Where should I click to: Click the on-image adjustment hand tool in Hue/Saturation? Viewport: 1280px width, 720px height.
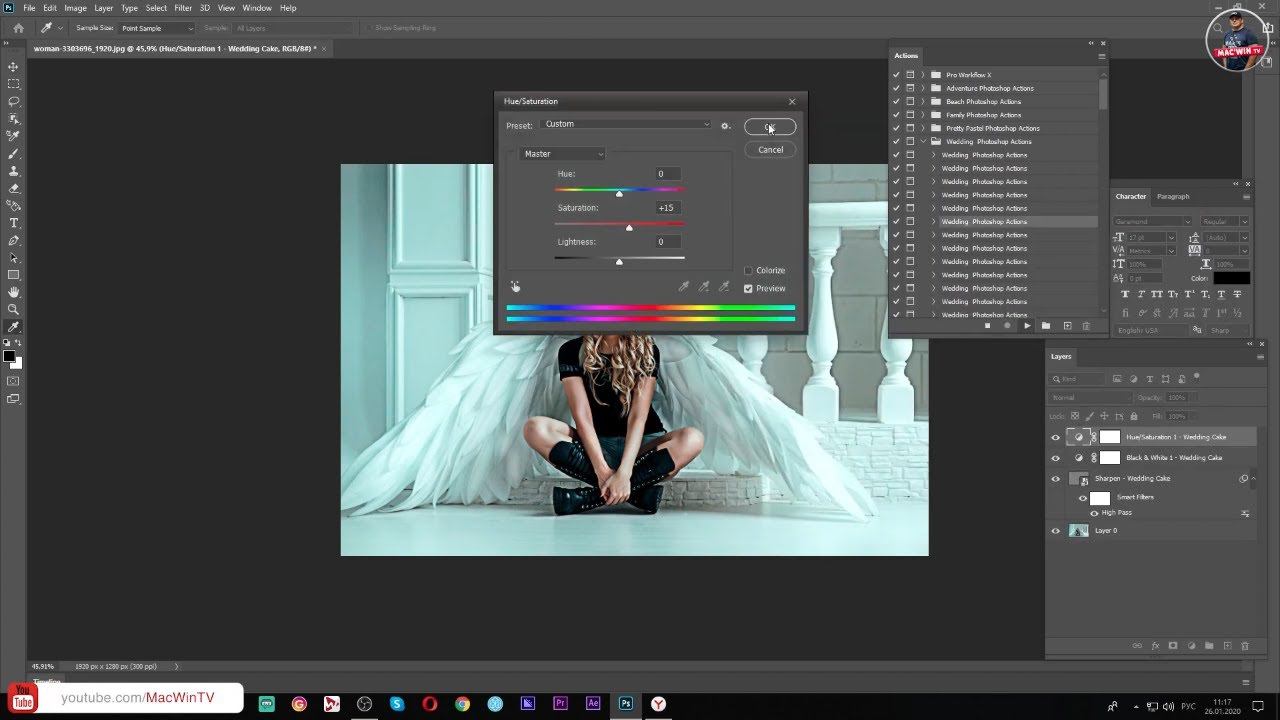[x=515, y=287]
